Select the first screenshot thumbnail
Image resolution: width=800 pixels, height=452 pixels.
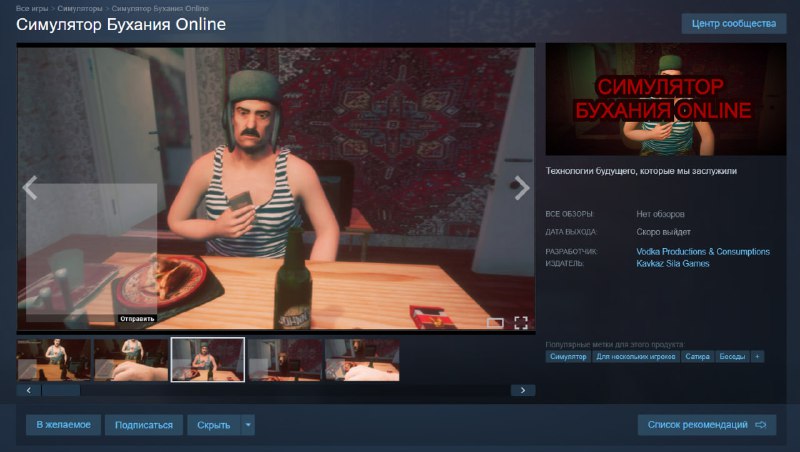pyautogui.click(x=54, y=360)
